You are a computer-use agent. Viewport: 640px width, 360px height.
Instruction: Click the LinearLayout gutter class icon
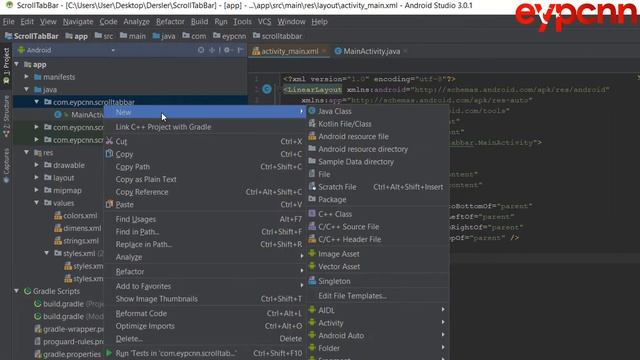pyautogui.click(x=267, y=89)
